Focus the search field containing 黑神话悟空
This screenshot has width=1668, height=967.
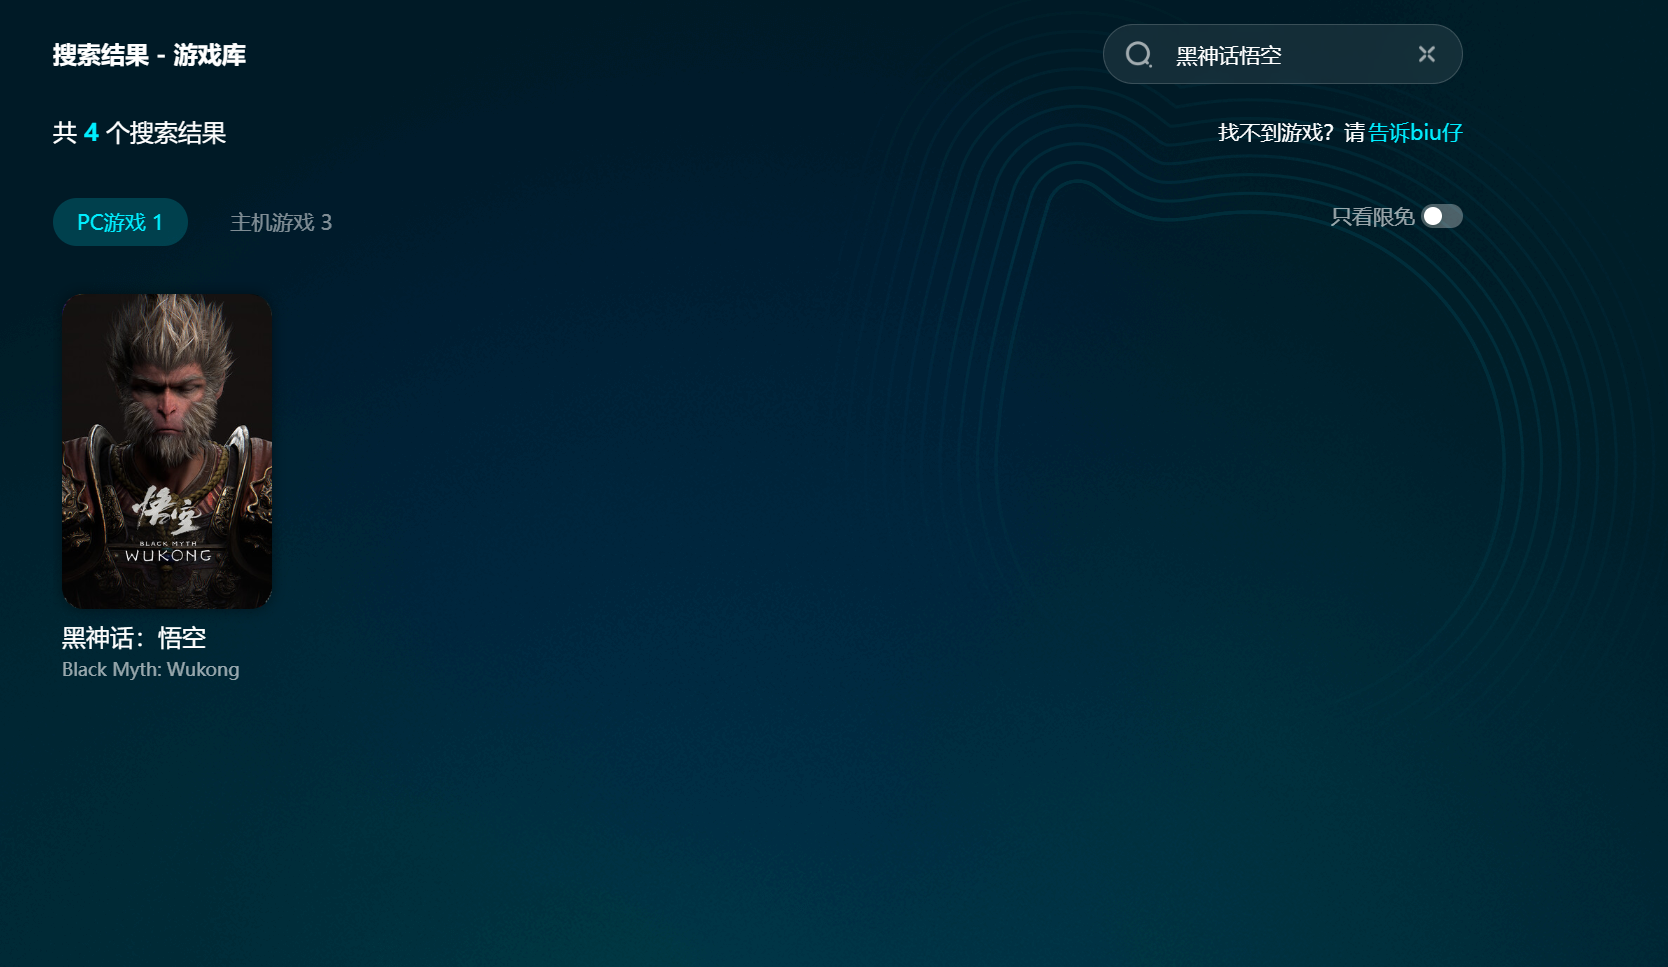[x=1283, y=54]
